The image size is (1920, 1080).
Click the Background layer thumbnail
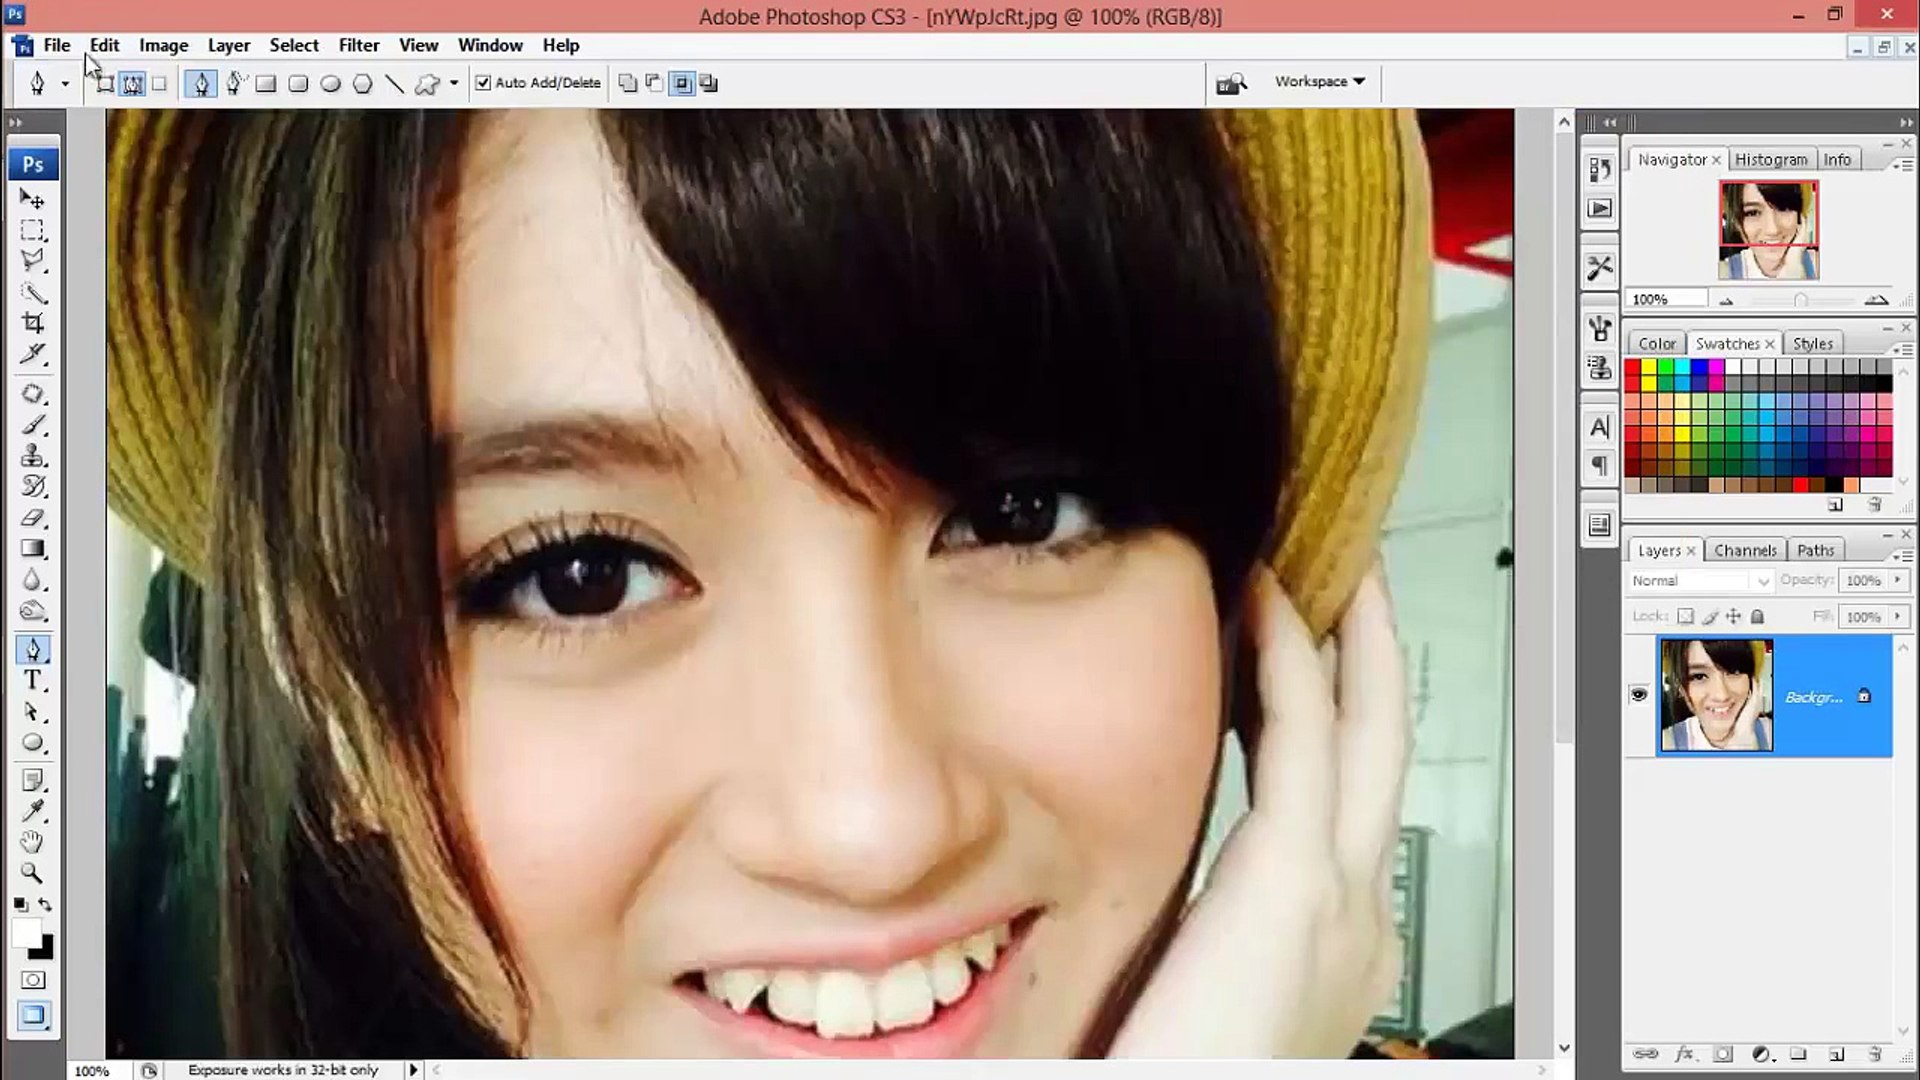tap(1716, 696)
